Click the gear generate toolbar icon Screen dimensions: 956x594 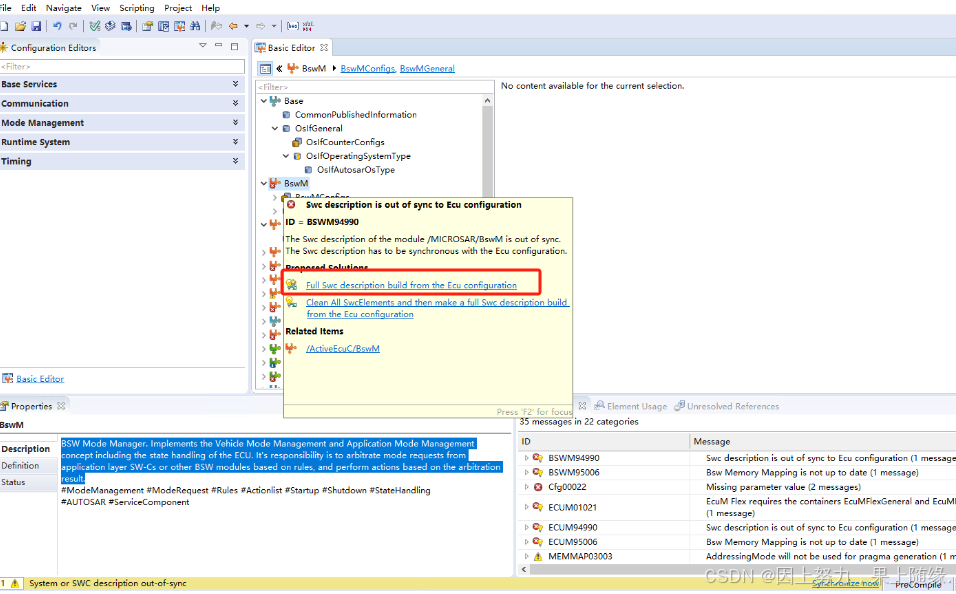pyautogui.click(x=110, y=26)
